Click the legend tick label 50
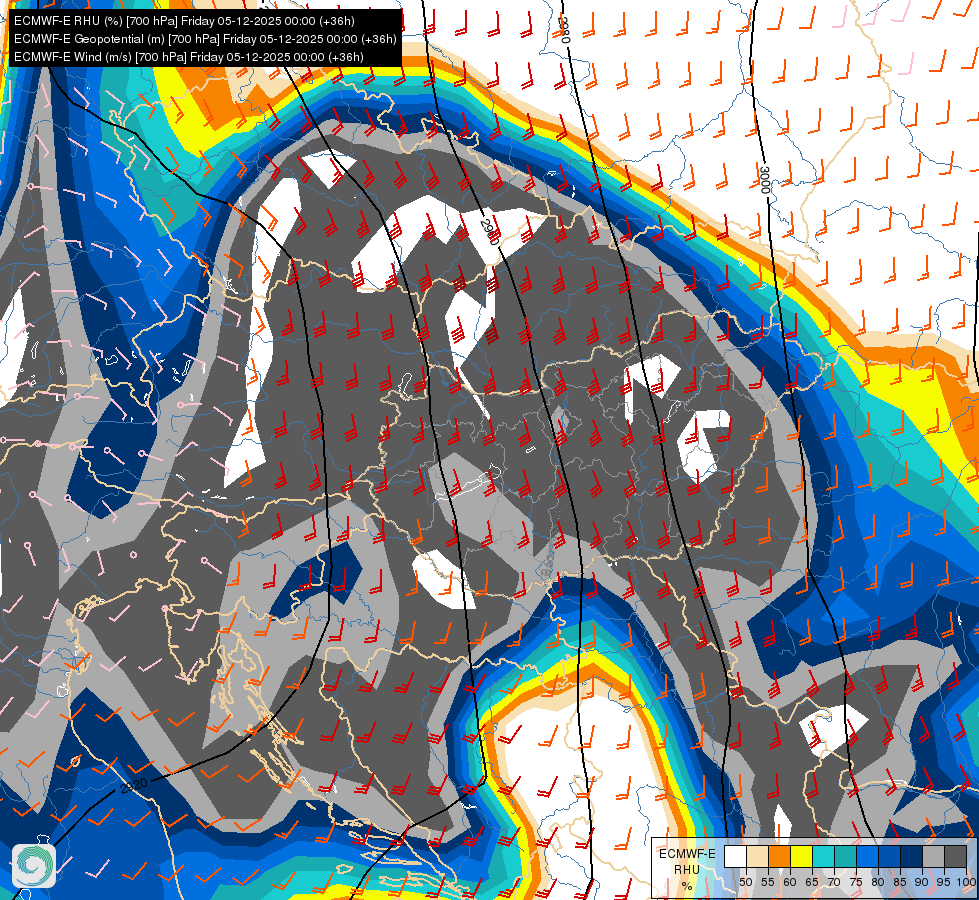 point(745,882)
